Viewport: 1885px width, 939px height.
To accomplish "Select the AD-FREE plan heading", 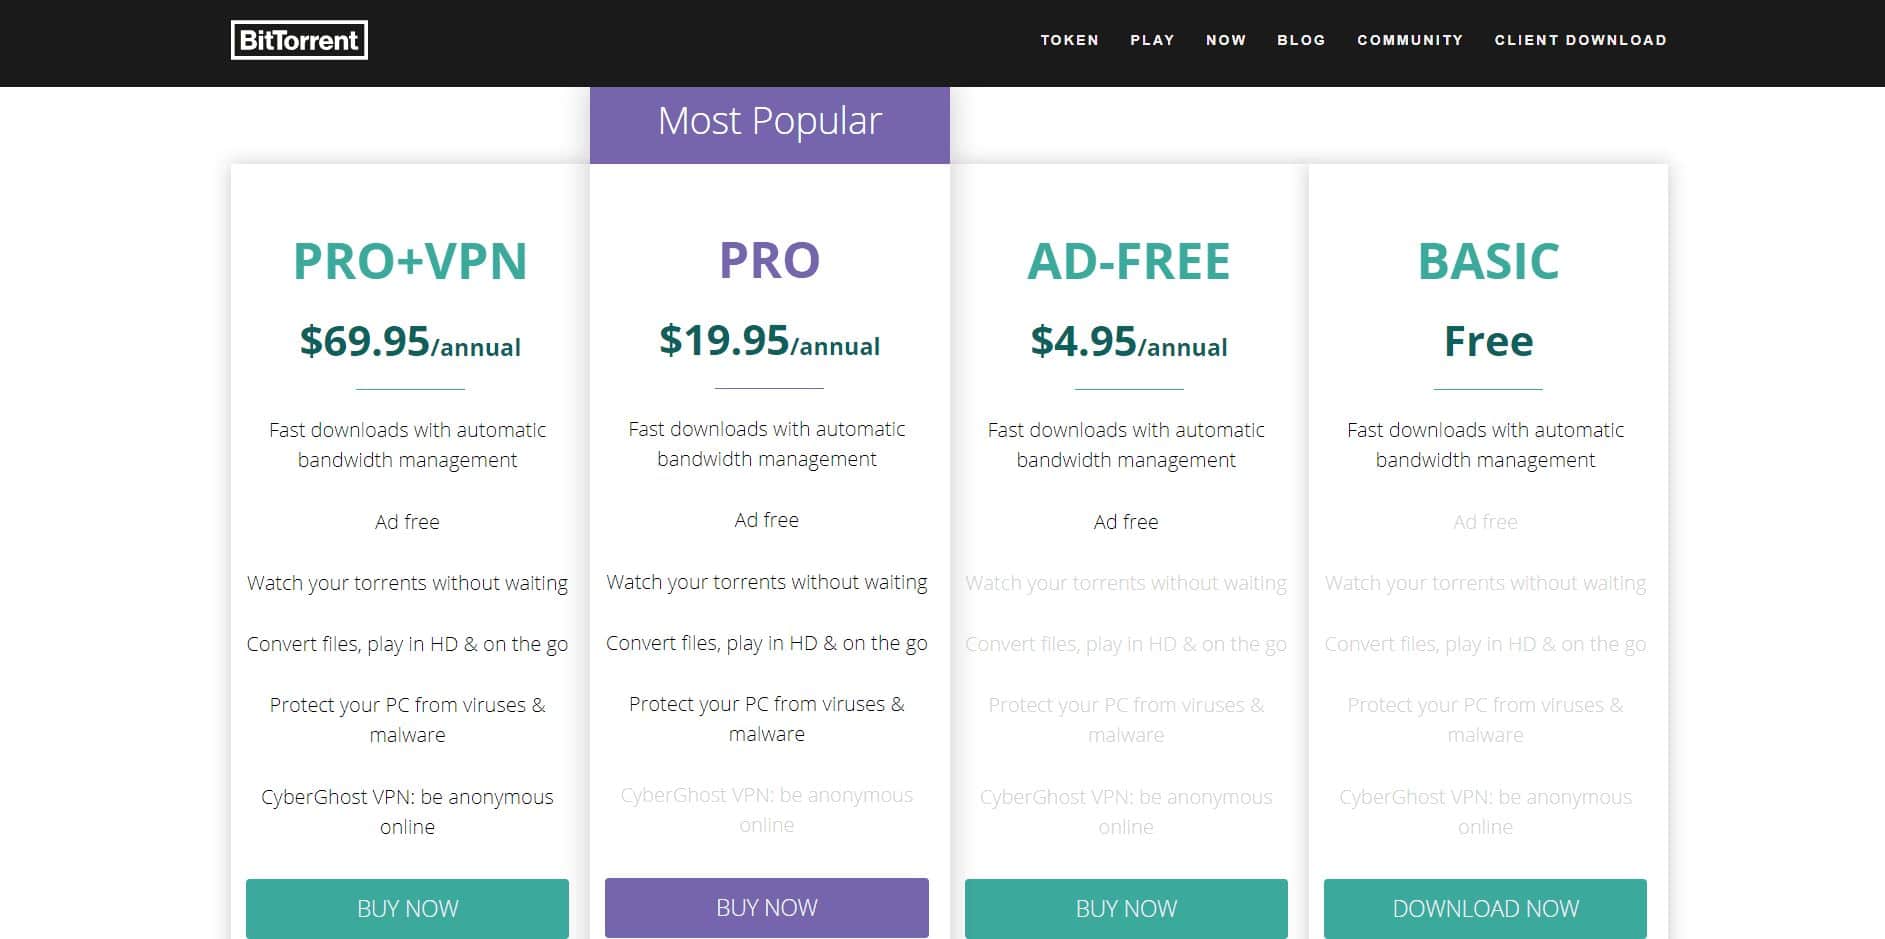I will pos(1129,261).
